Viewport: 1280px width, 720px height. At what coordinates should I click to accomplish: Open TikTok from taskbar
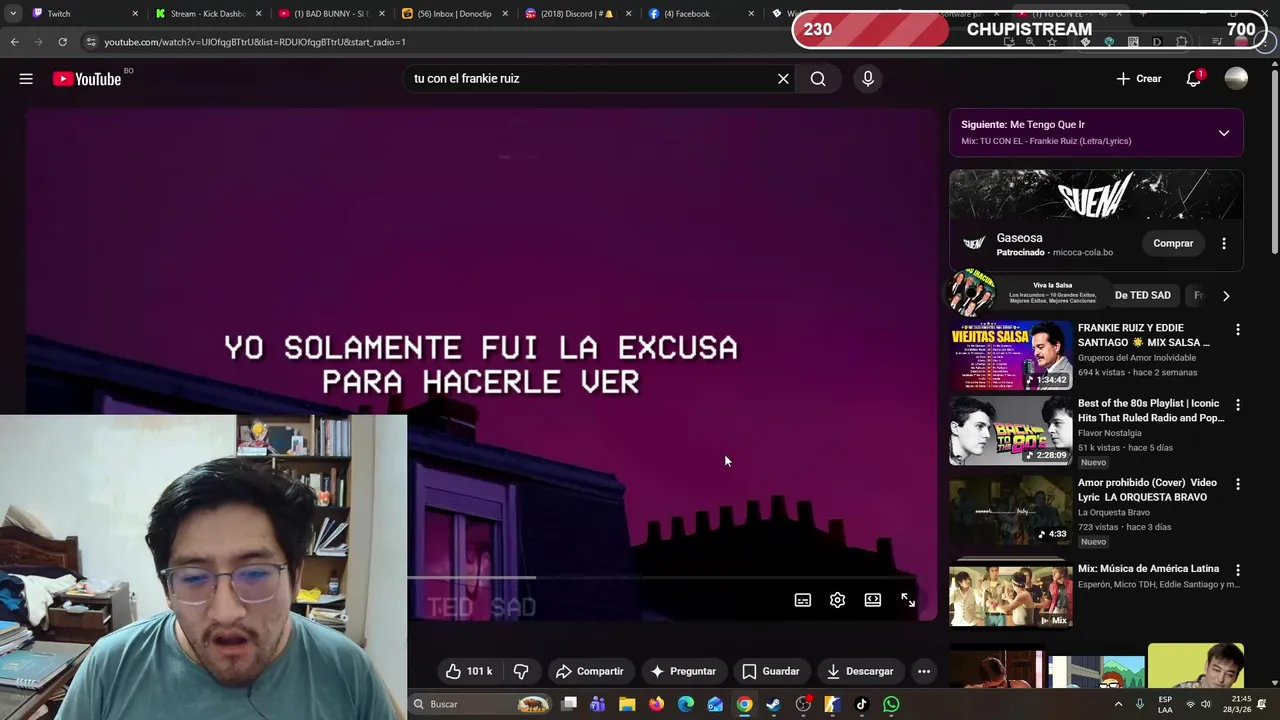coord(862,704)
